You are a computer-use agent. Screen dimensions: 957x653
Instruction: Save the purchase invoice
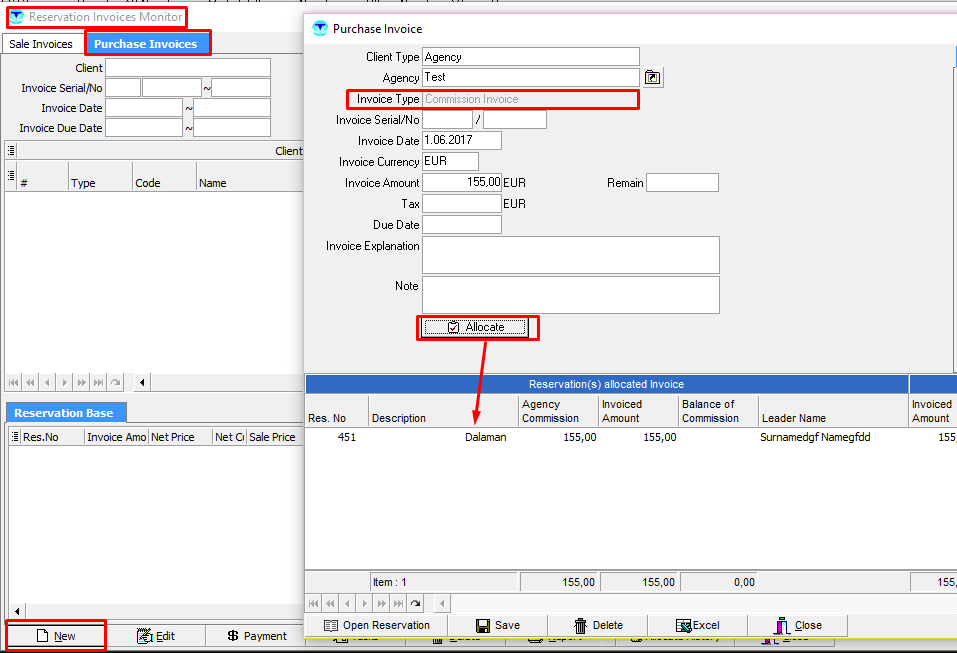click(497, 625)
